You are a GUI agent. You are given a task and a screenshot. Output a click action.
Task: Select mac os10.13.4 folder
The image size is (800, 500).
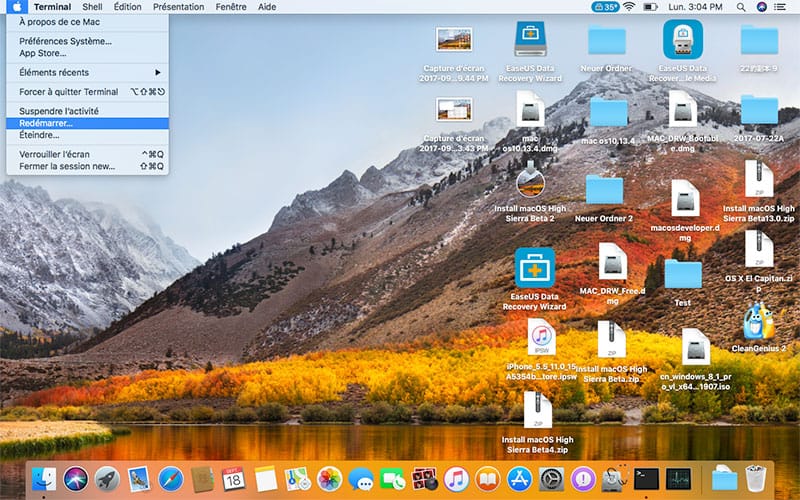pyautogui.click(x=609, y=112)
